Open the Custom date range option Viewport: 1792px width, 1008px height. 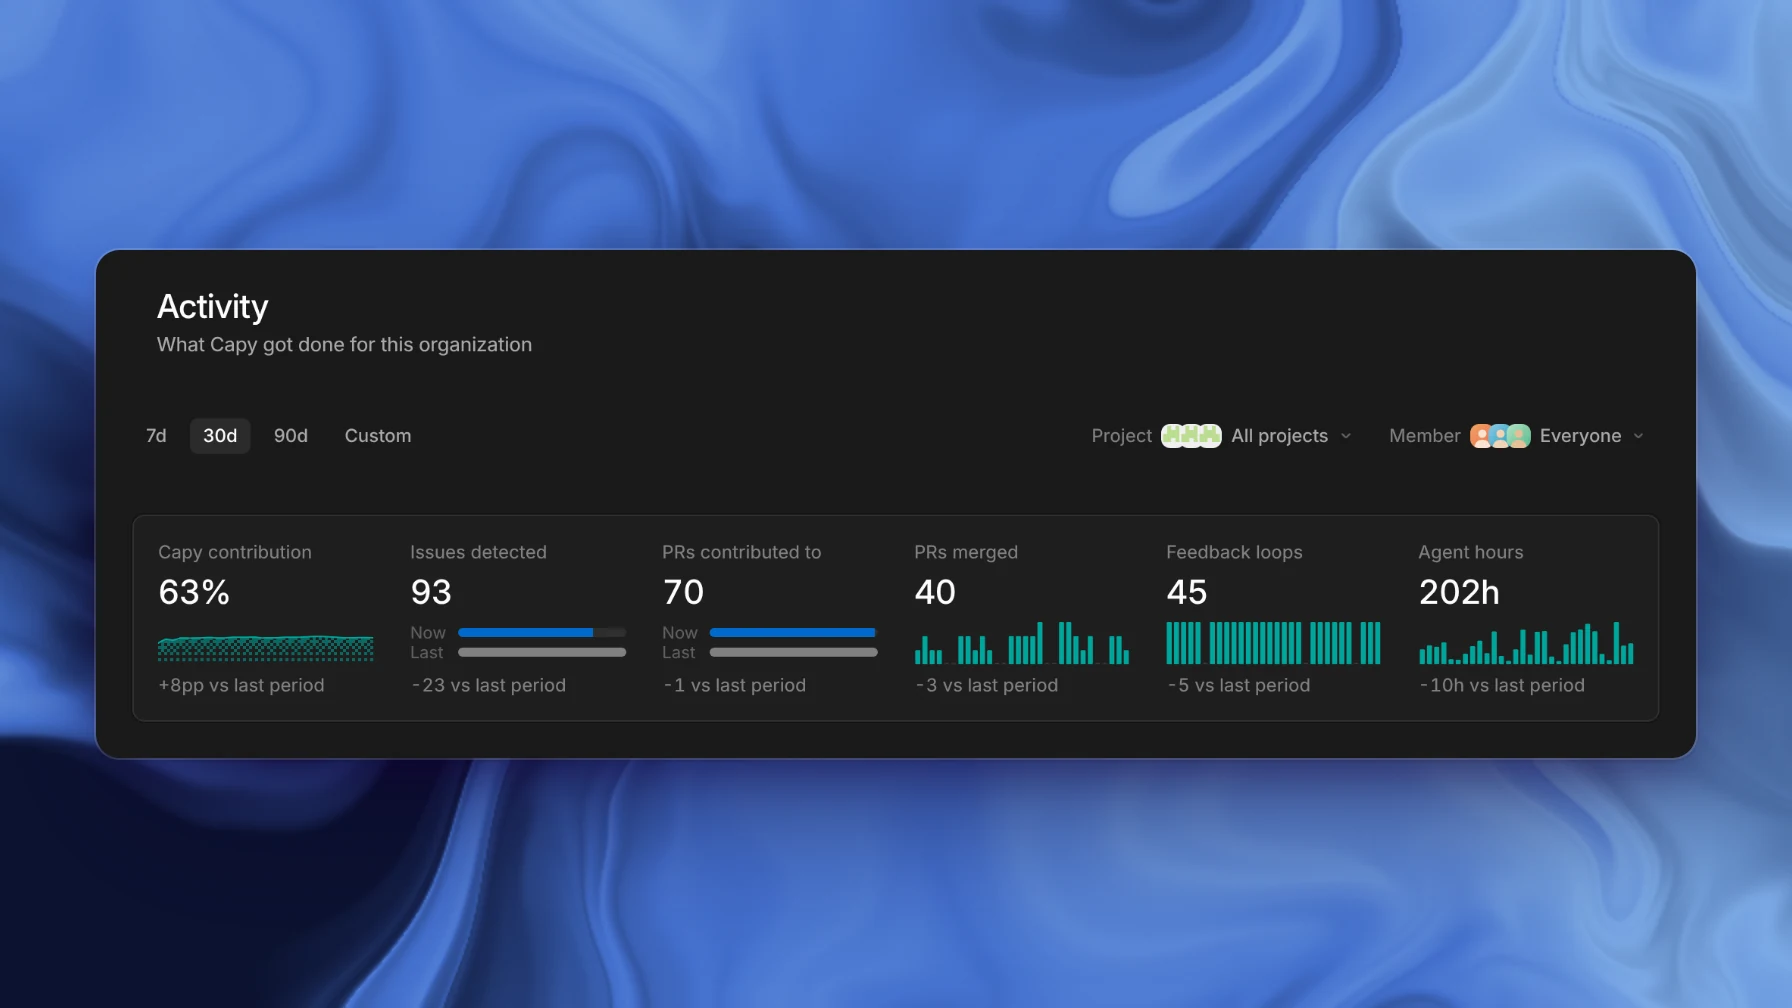(378, 436)
